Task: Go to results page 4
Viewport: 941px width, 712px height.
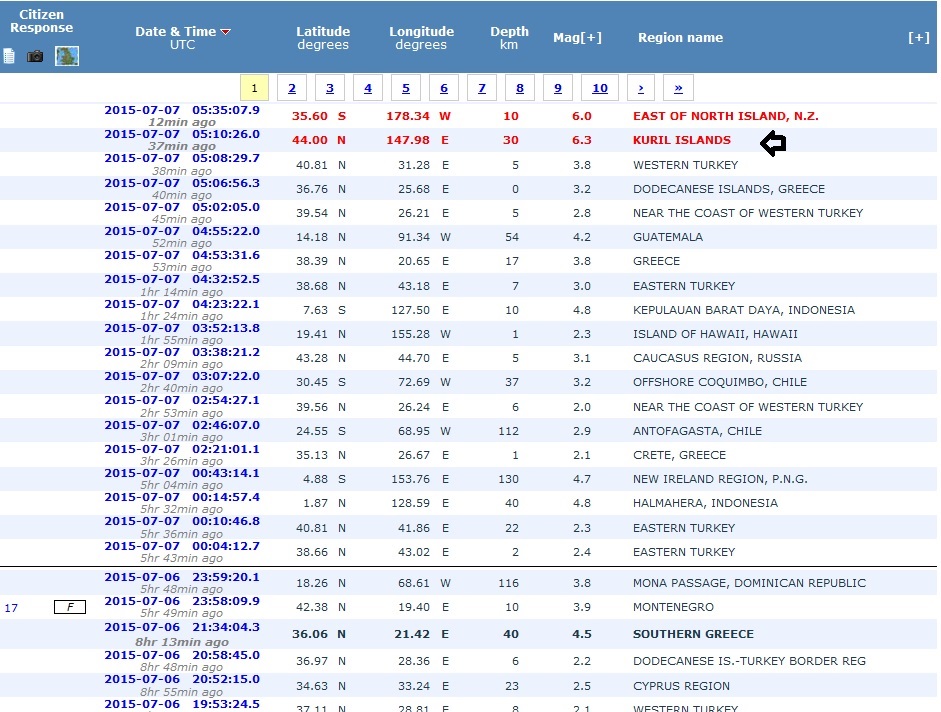Action: (x=368, y=88)
